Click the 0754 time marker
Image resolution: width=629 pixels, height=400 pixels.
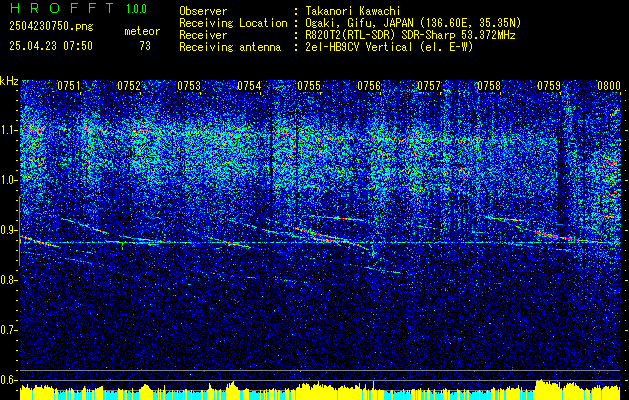tap(249, 86)
